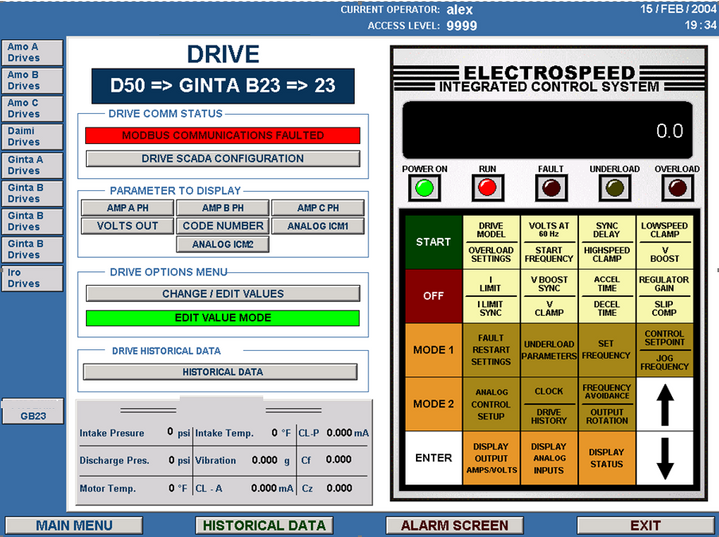Display the AMP B PH parameter
Screen dimensions: 719x537
click(223, 208)
